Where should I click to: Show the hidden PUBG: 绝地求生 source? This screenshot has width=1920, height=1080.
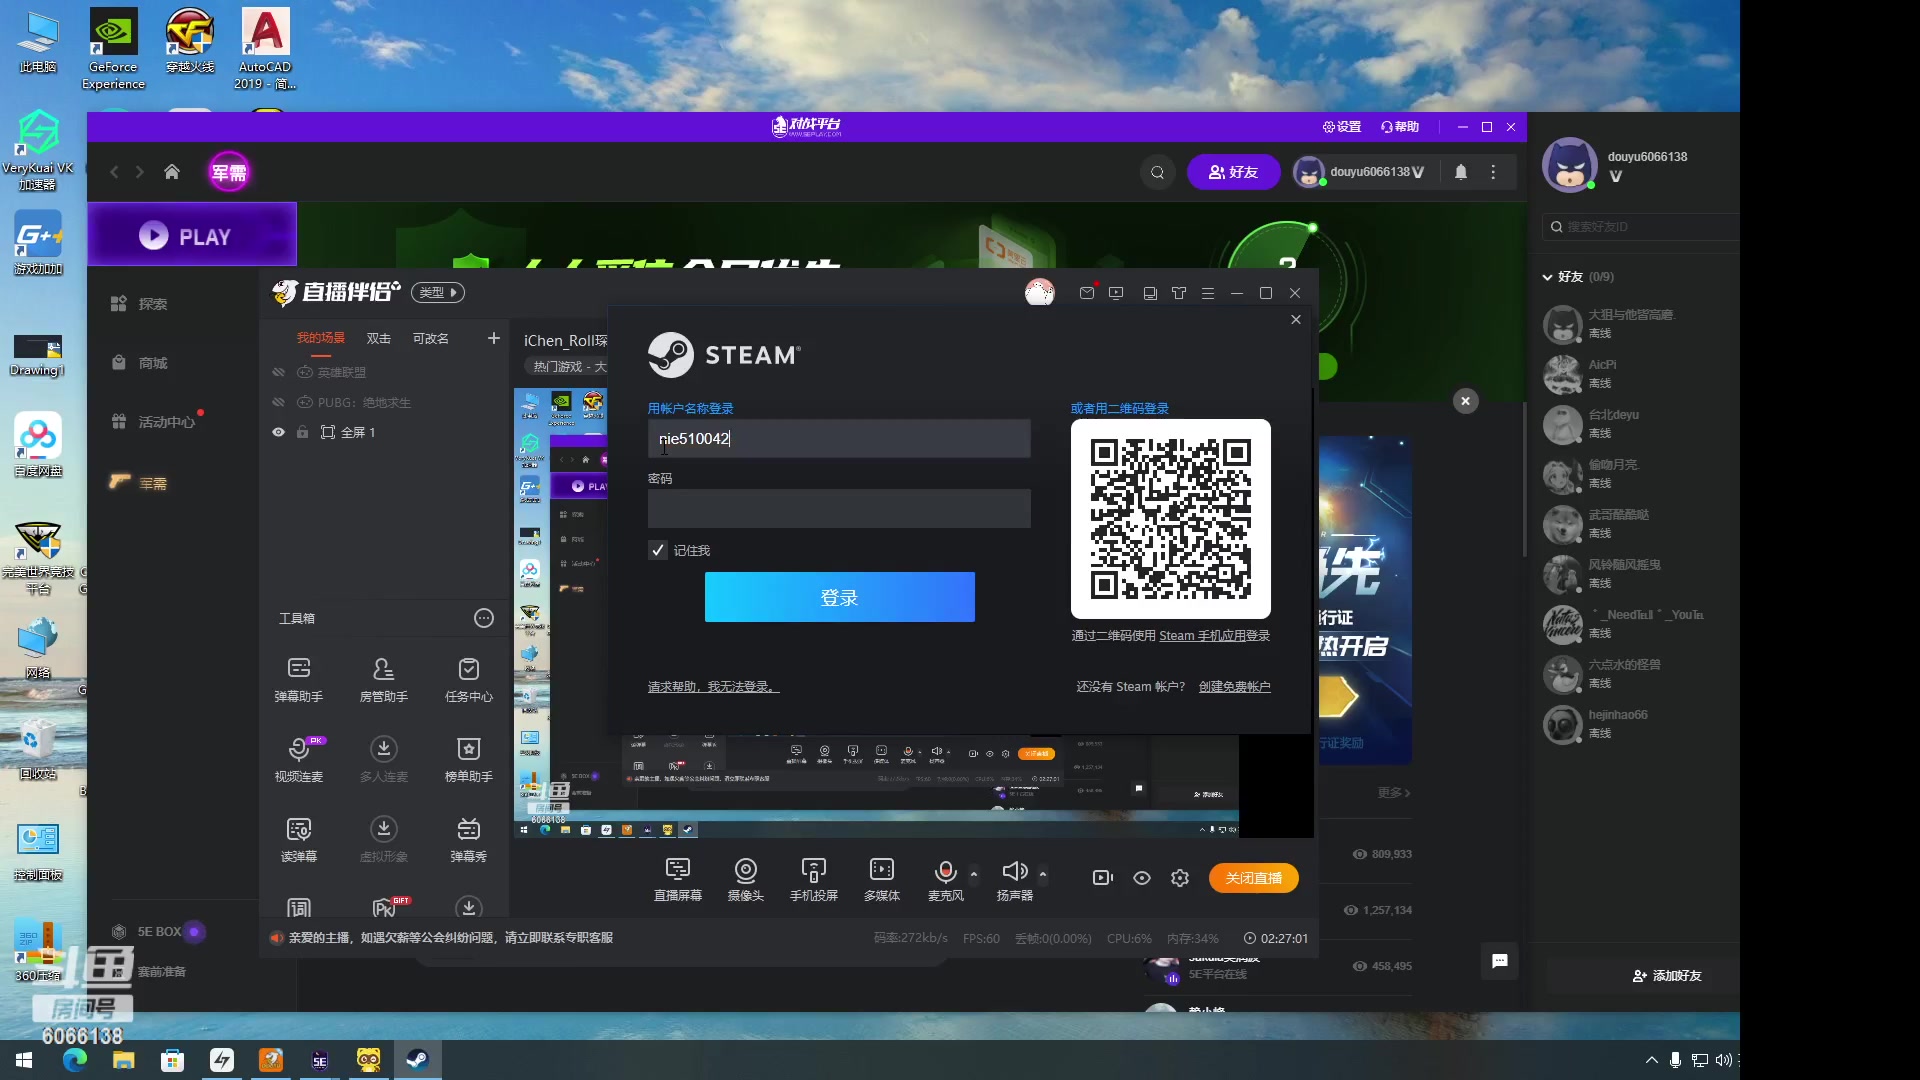pyautogui.click(x=279, y=402)
